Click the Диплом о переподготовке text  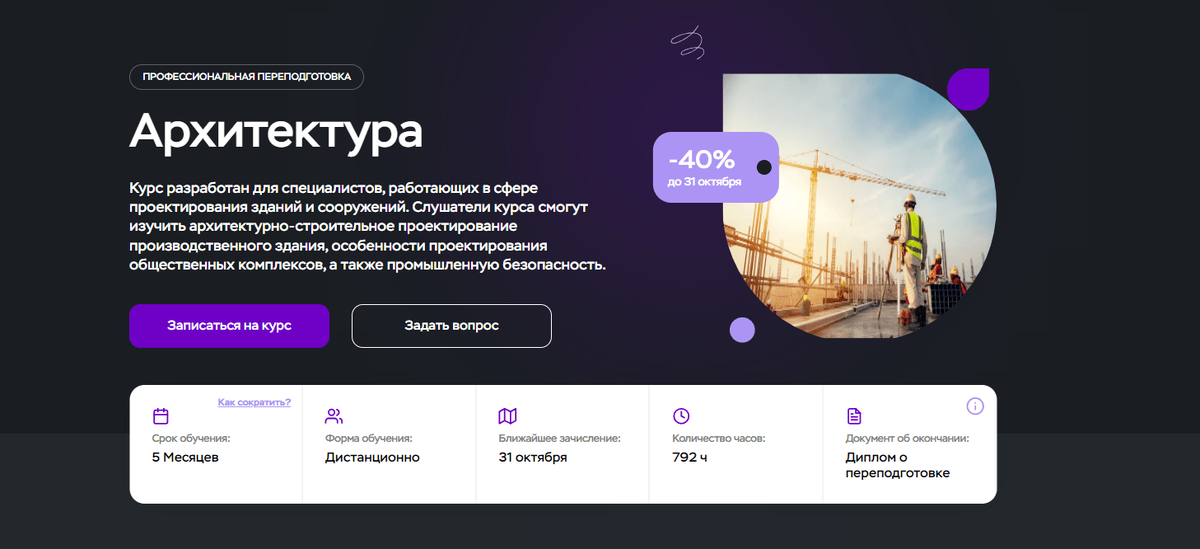(x=897, y=465)
